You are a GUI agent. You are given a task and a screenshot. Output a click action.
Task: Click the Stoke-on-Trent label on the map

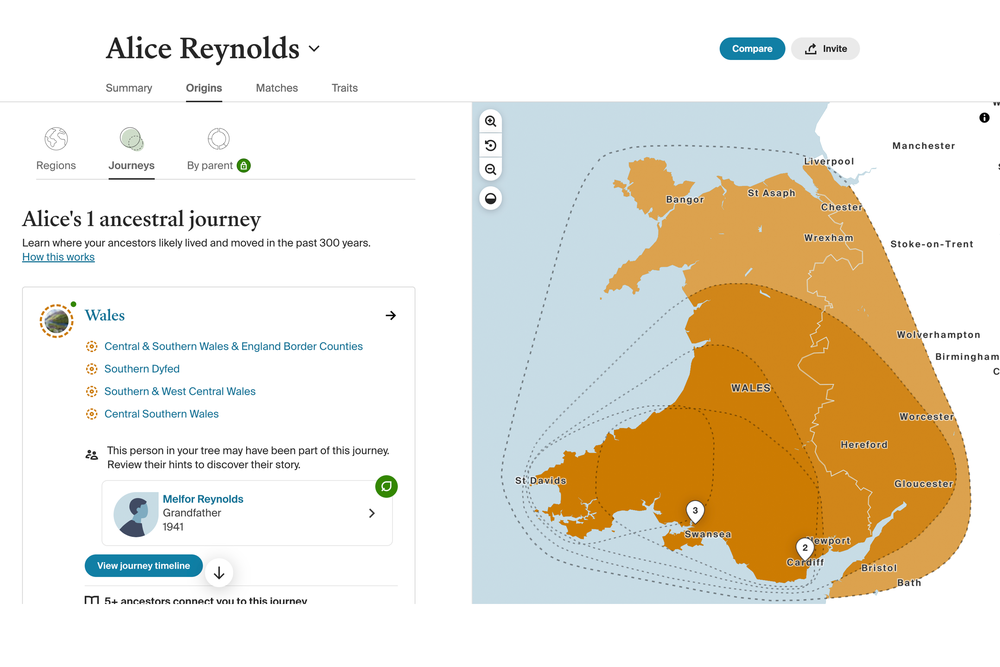(x=932, y=244)
